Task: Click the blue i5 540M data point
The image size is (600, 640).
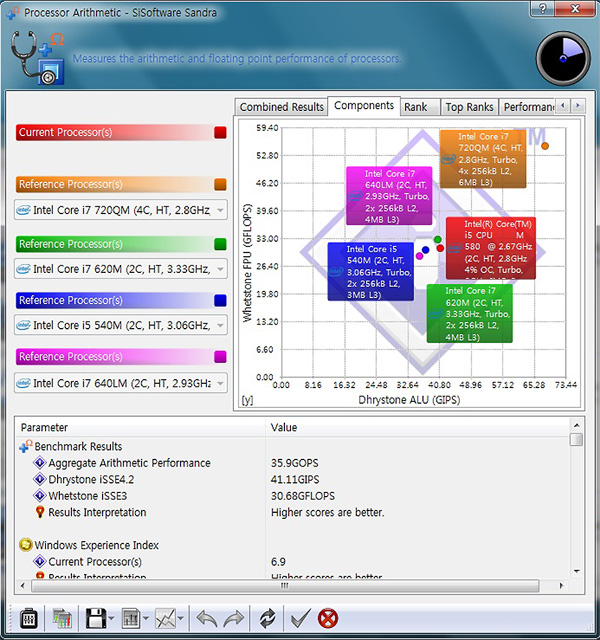Action: [x=426, y=250]
